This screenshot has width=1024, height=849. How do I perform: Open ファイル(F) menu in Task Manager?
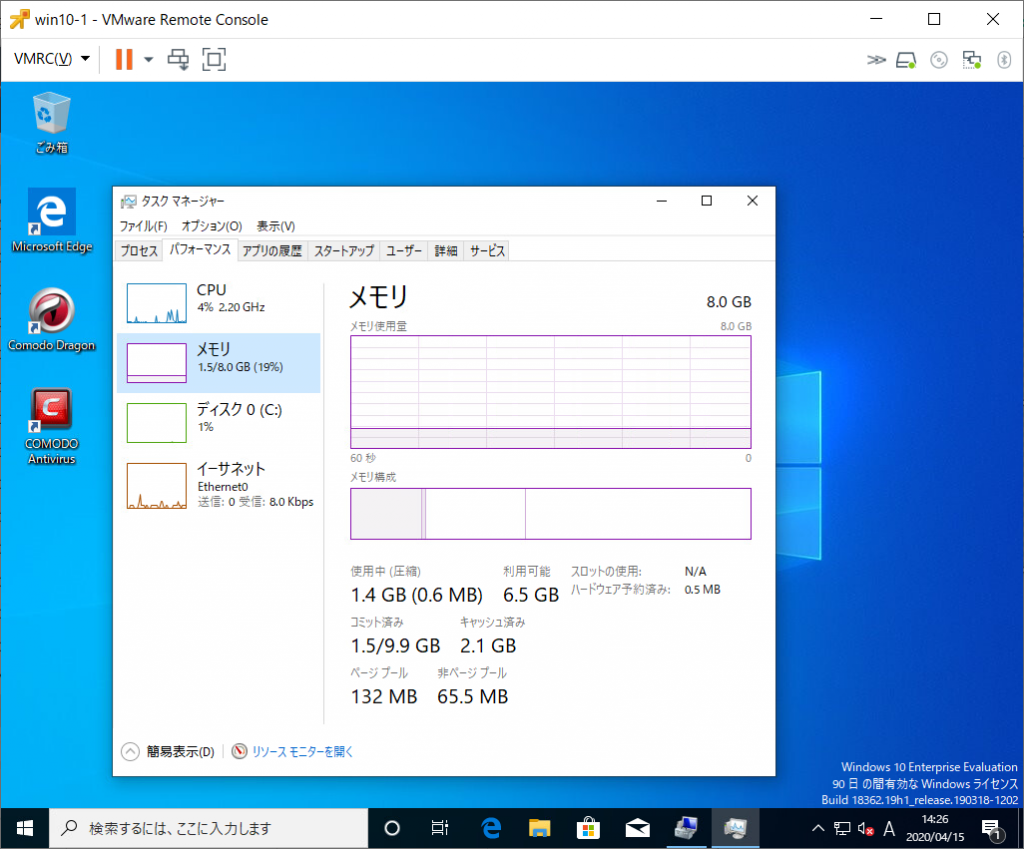click(x=143, y=226)
